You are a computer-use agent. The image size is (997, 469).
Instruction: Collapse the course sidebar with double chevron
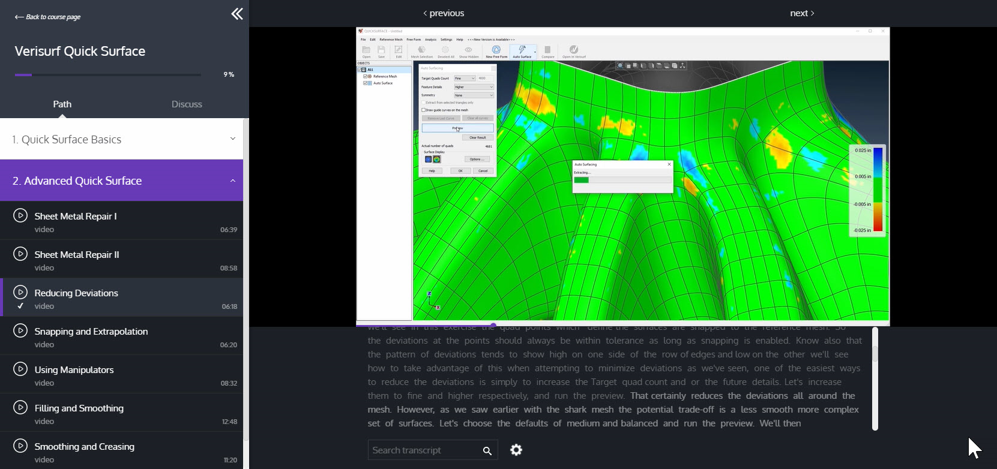pos(237,13)
